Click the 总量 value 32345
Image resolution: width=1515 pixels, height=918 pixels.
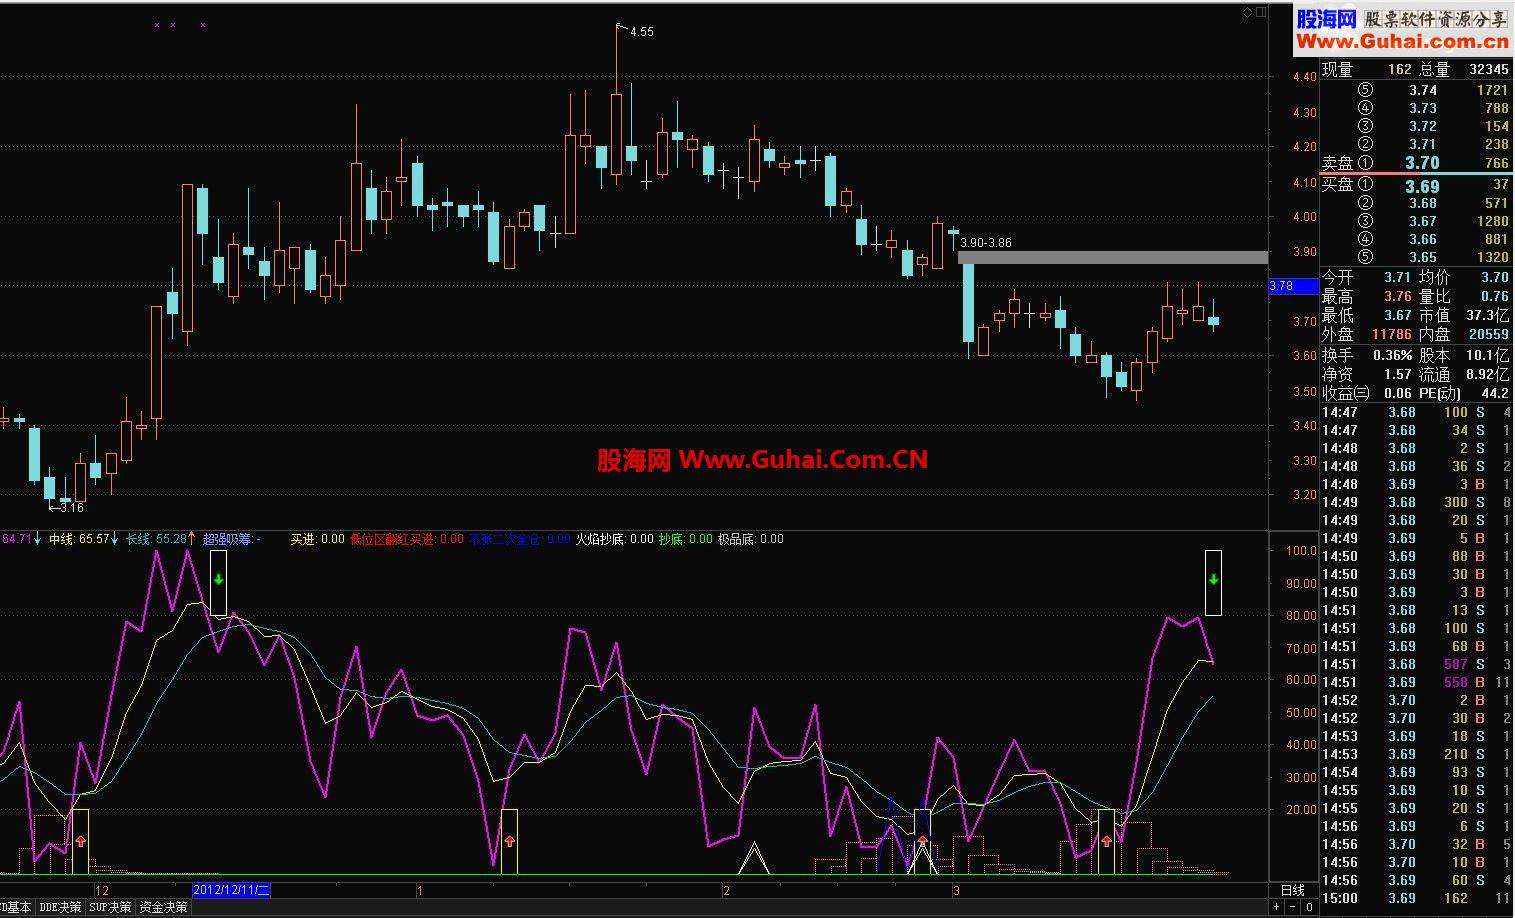[x=1489, y=69]
